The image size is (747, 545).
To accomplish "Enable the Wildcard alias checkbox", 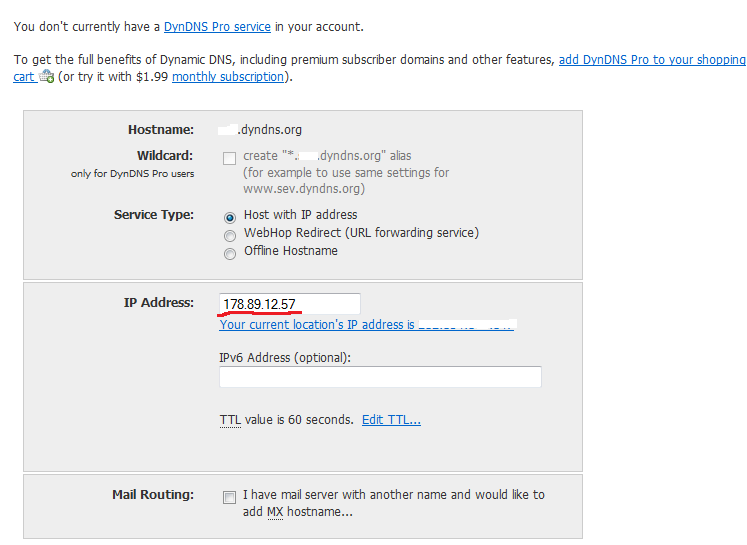I will pos(230,158).
